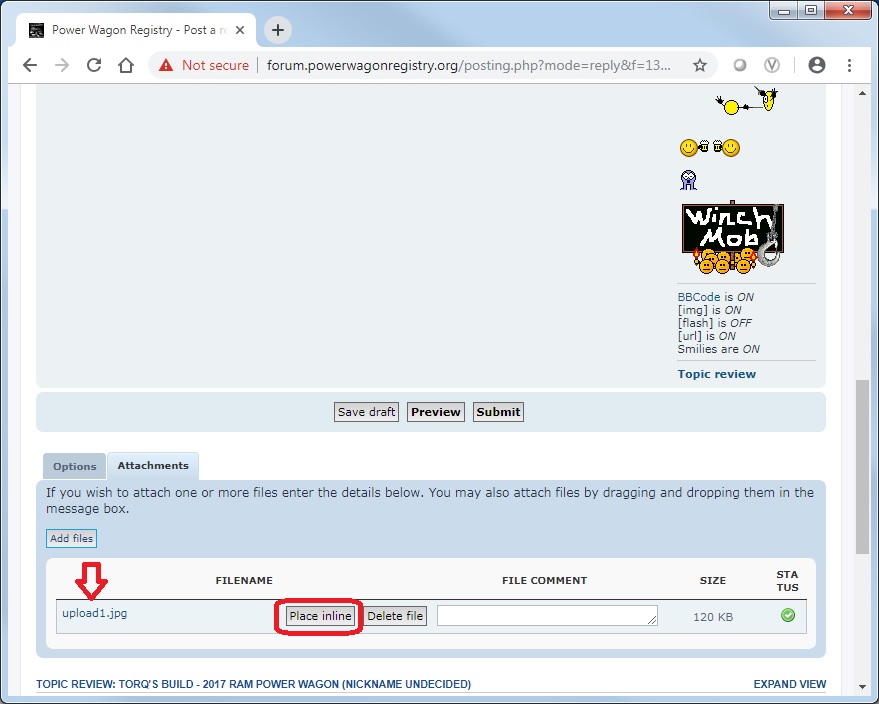879x704 pixels.
Task: Click the FILENAME column header
Action: coord(244,581)
